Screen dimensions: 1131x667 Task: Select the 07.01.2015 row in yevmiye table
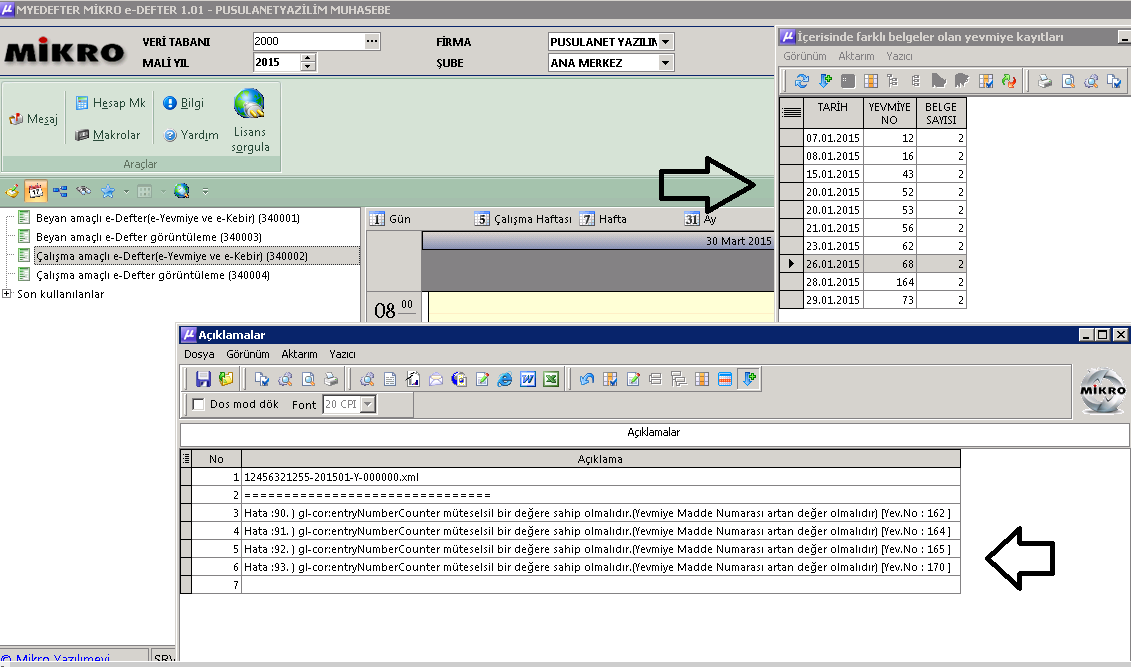[x=873, y=138]
